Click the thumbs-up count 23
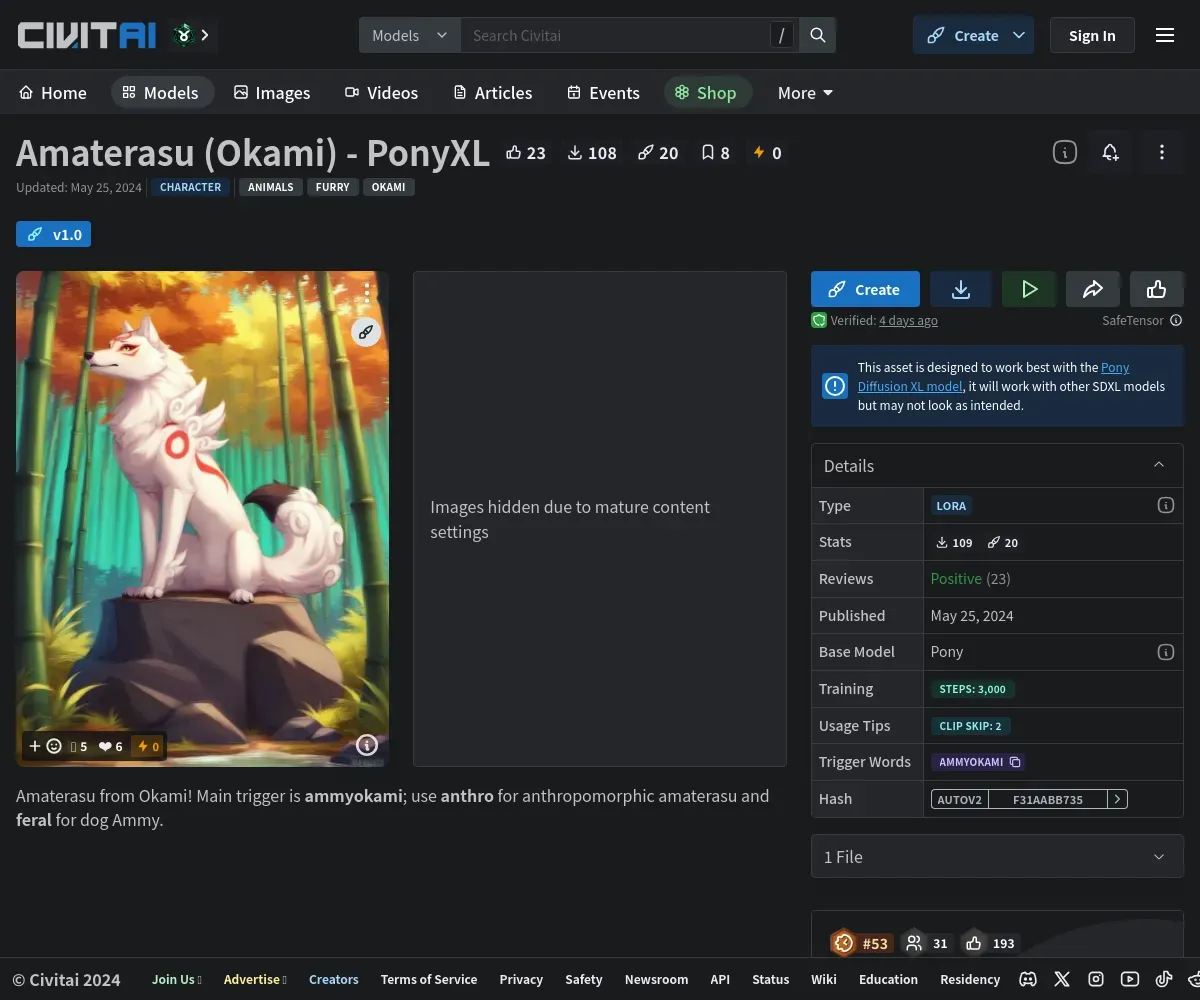Image resolution: width=1200 pixels, height=1000 pixels. 526,153
